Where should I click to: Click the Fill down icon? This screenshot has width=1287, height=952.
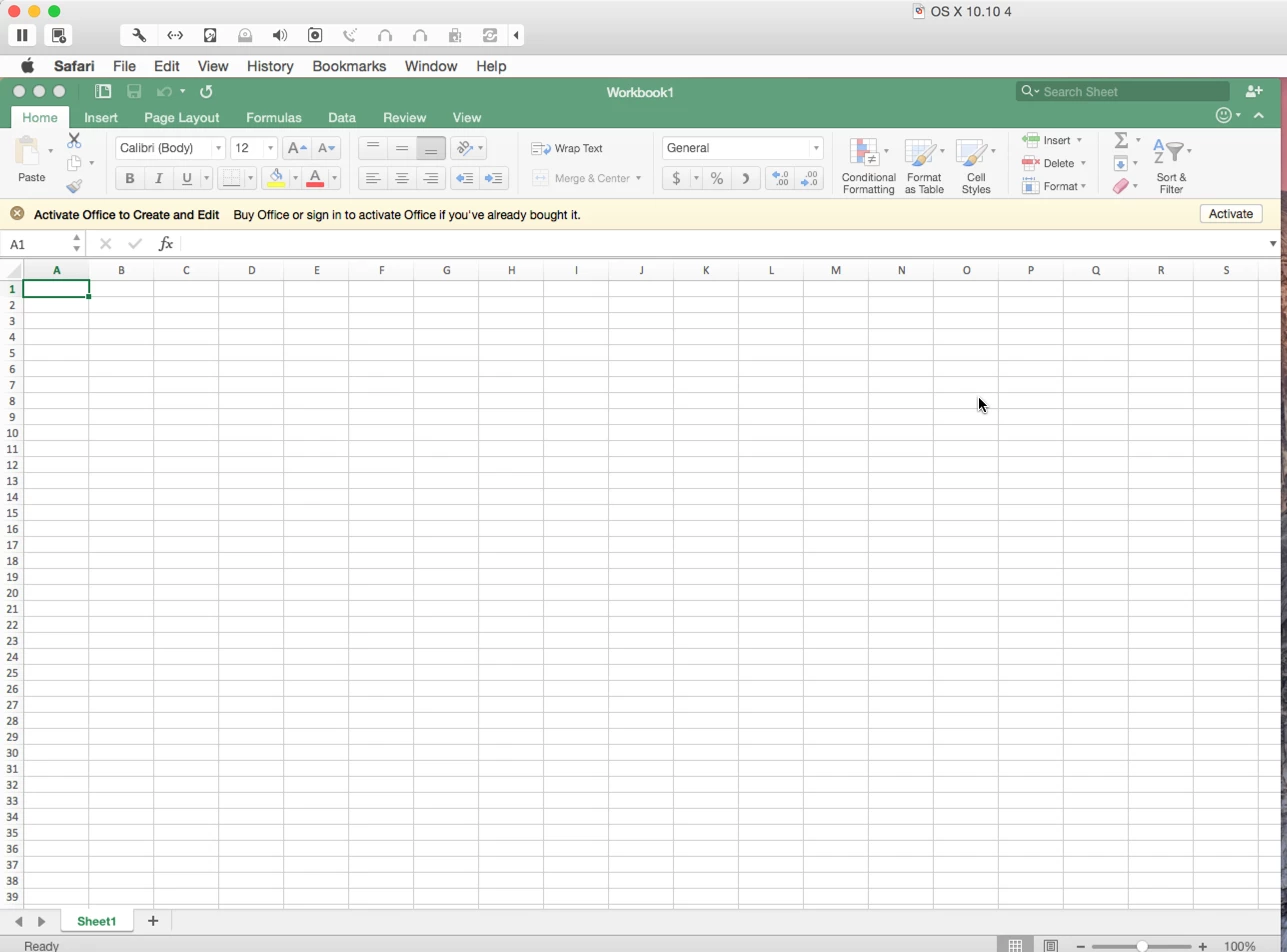coord(1121,163)
